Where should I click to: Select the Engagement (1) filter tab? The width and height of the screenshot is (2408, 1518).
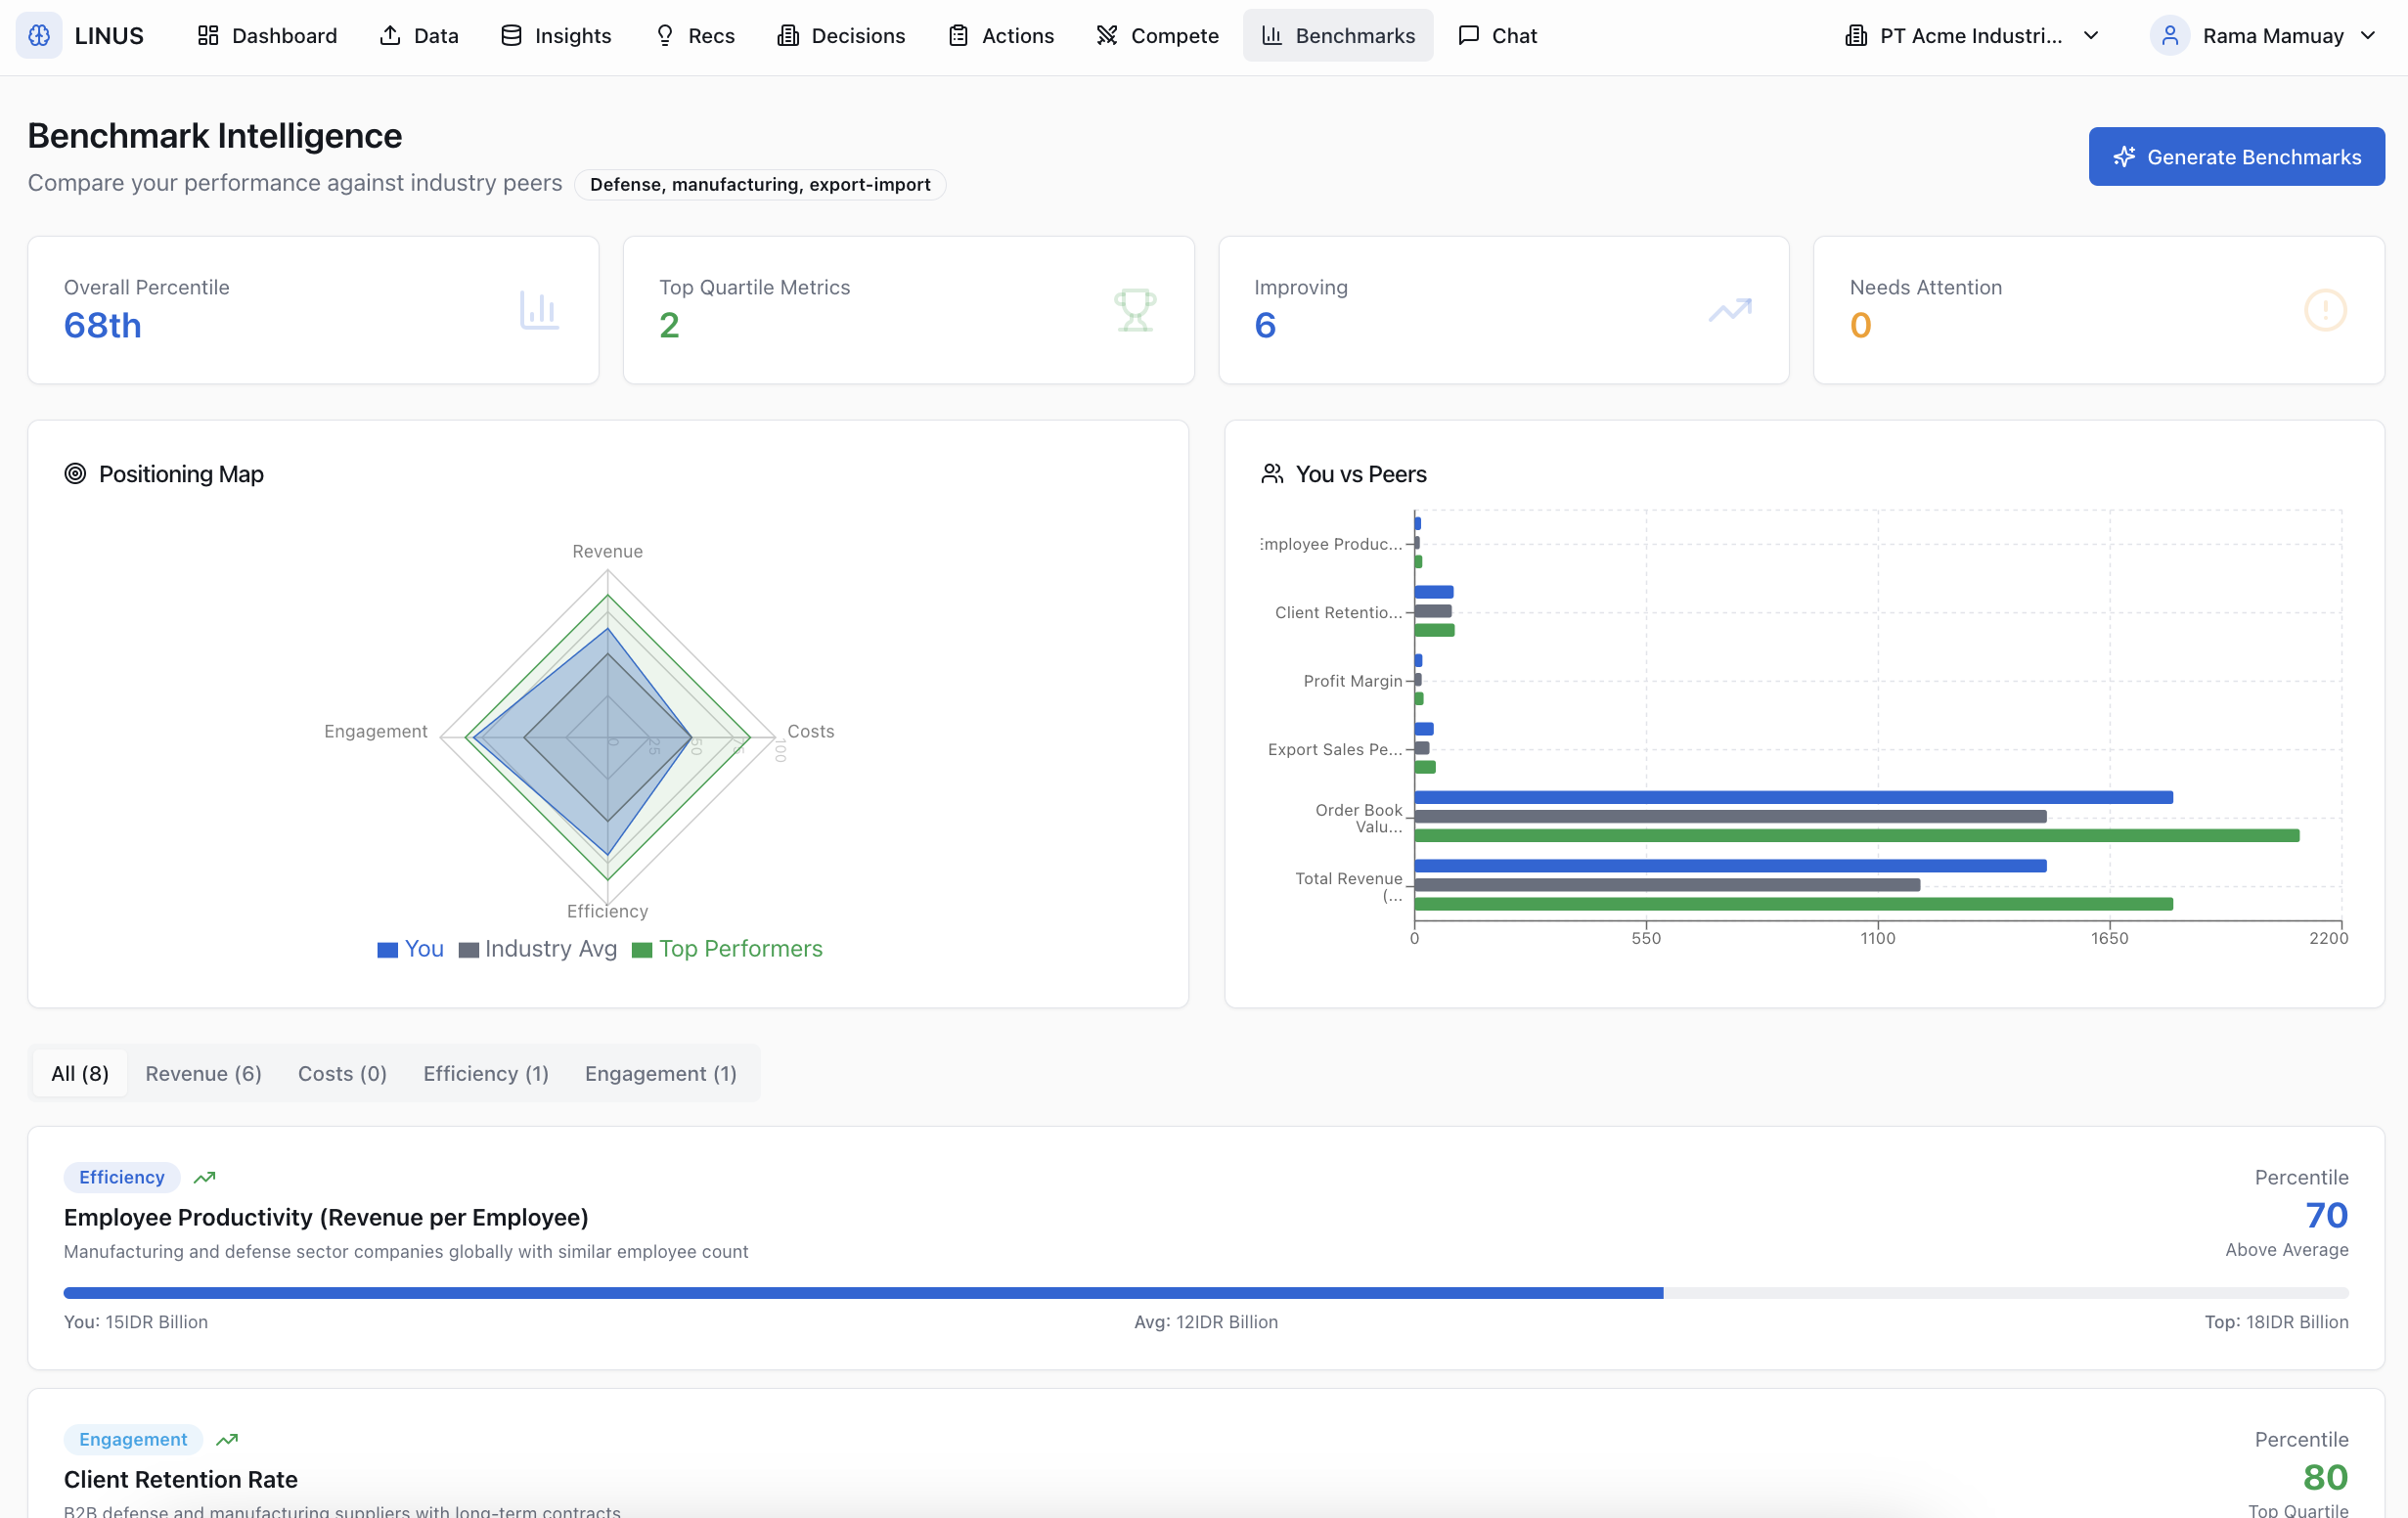[660, 1073]
